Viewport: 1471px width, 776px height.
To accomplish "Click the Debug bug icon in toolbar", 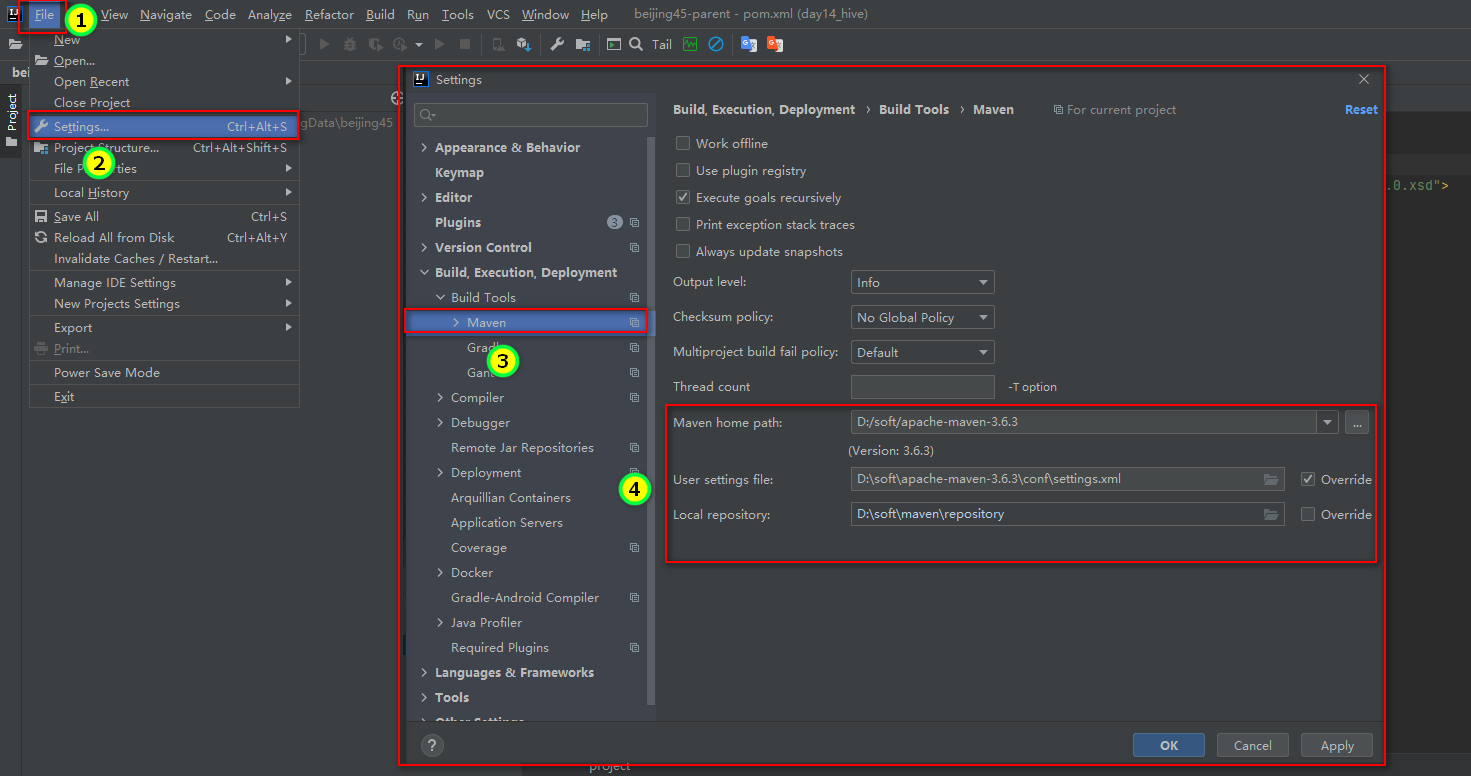I will (350, 44).
